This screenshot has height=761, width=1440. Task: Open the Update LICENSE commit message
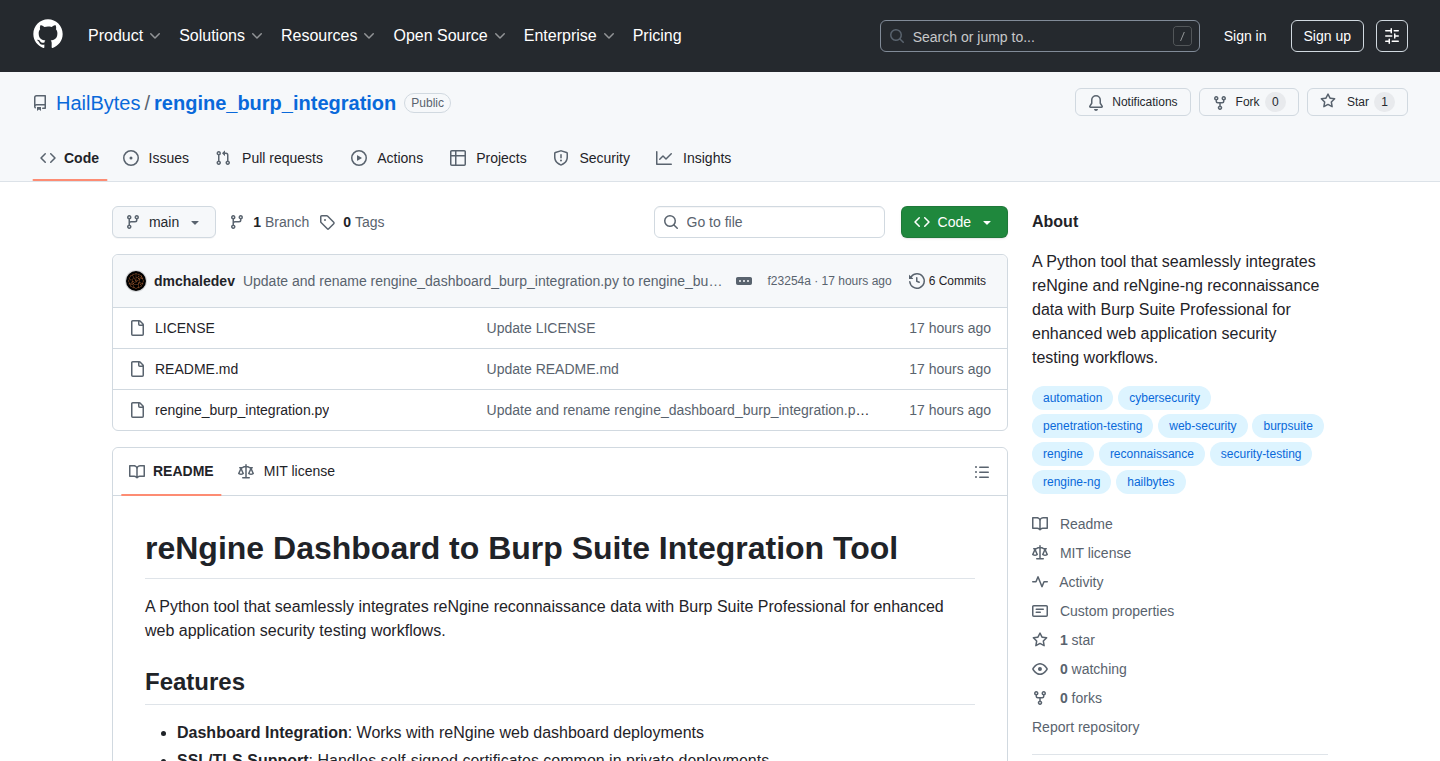(x=541, y=328)
